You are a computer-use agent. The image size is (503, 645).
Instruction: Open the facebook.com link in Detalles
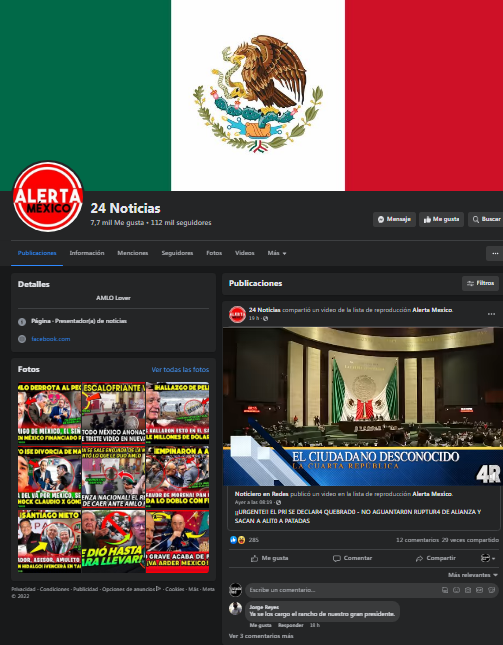[51, 339]
